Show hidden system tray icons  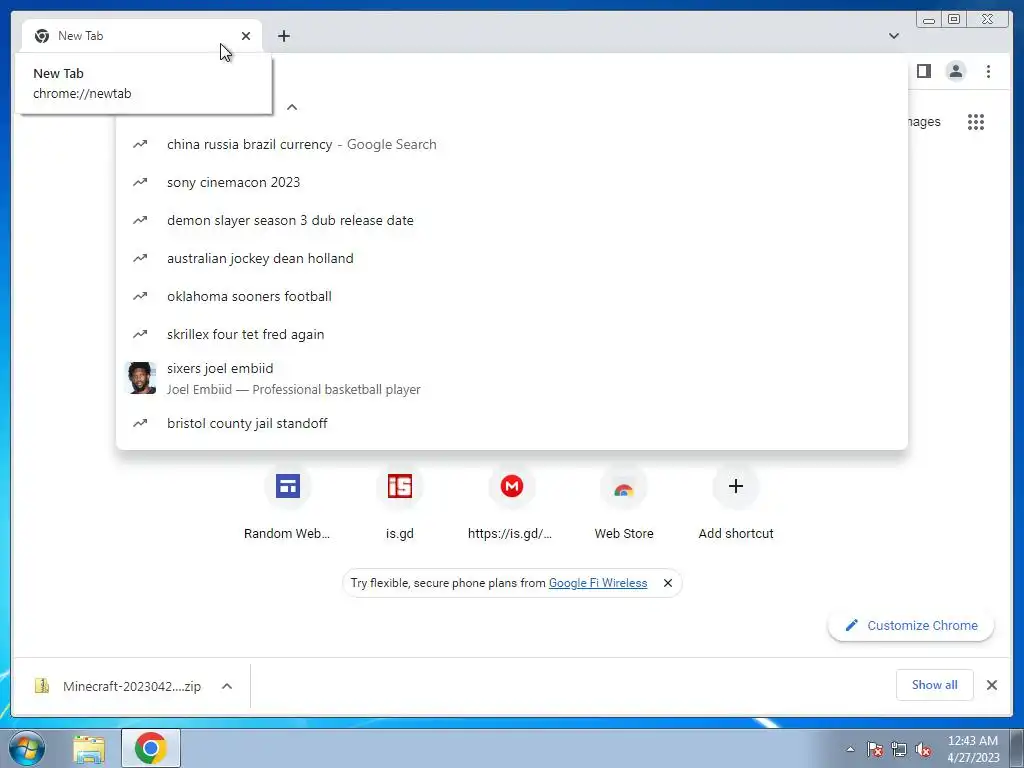[850, 749]
